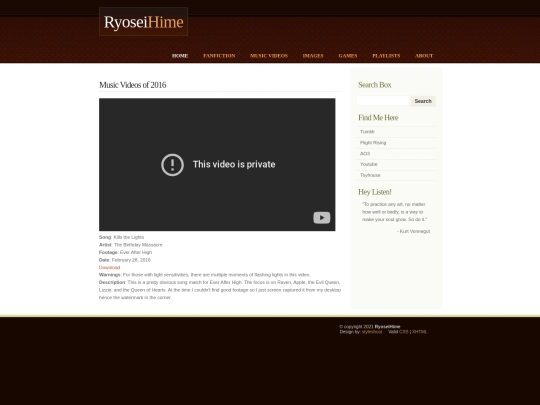Click the 'This video is private' message
The height and width of the screenshot is (405, 540).
[x=234, y=164]
